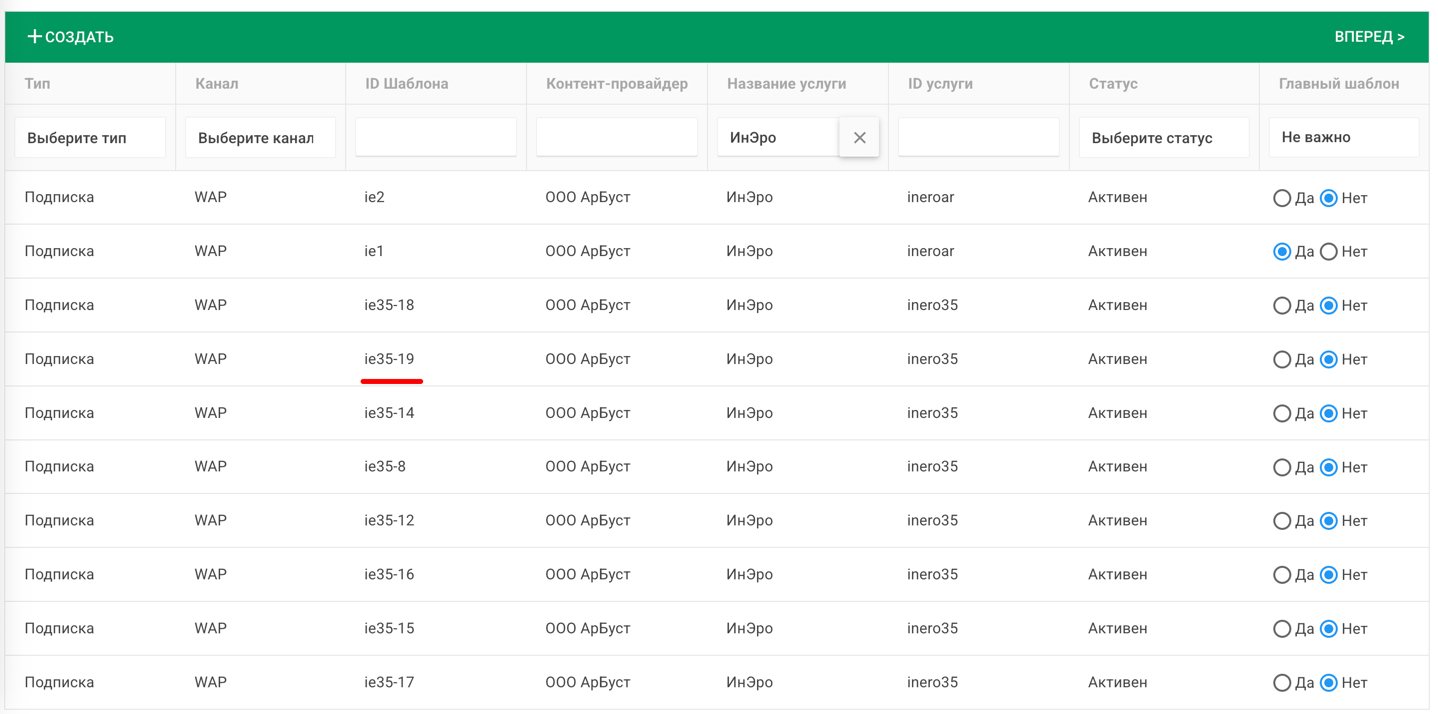Image resolution: width=1438 pixels, height=714 pixels.
Task: Focus the ID услуги filter field
Action: [978, 138]
